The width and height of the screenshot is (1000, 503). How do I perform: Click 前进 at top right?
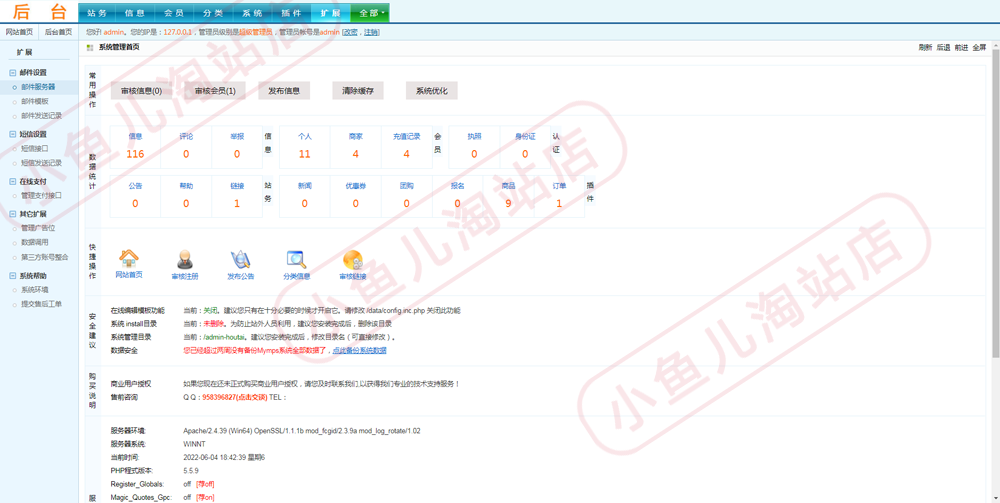coord(961,48)
